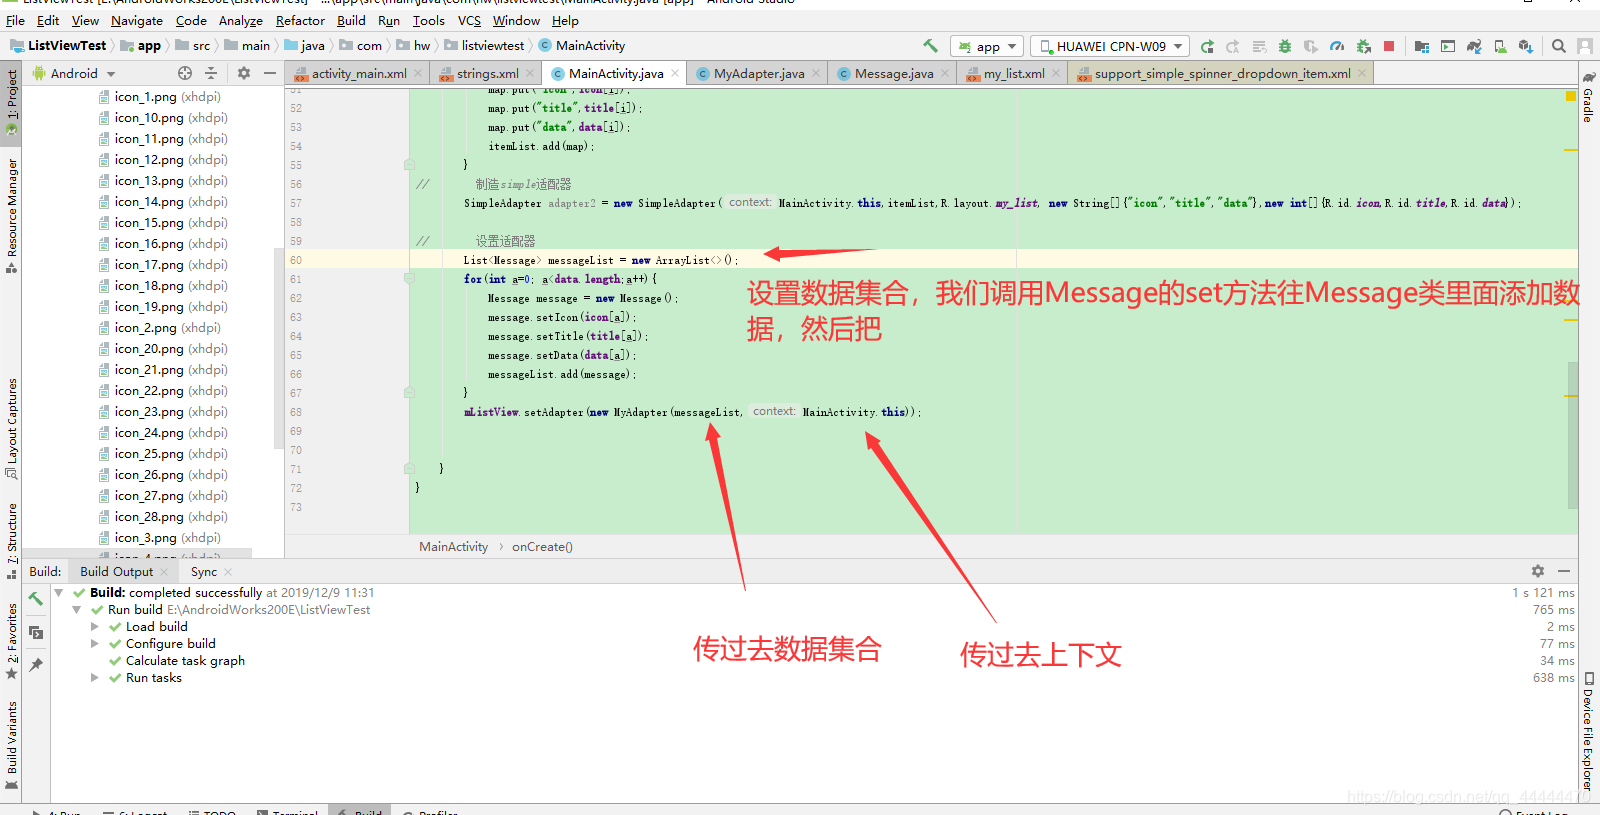Collapse the for loop code fold marker at line 61
This screenshot has width=1600, height=815.
(x=409, y=279)
